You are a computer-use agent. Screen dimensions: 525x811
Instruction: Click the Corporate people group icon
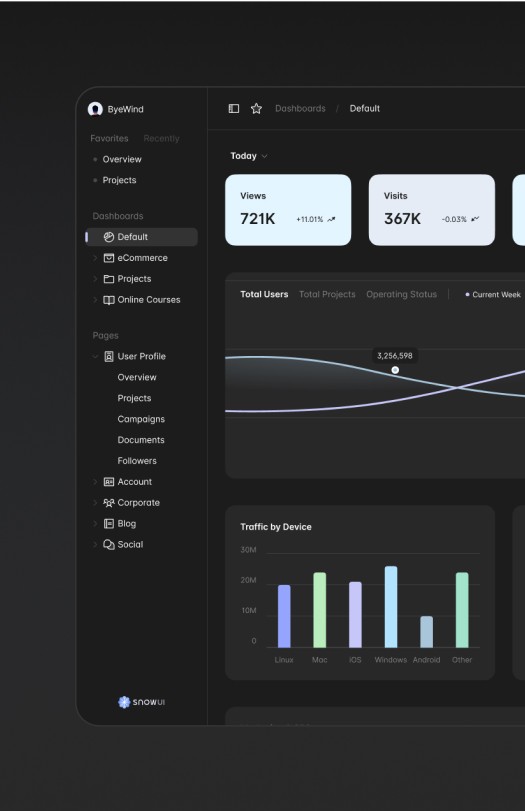tap(109, 503)
